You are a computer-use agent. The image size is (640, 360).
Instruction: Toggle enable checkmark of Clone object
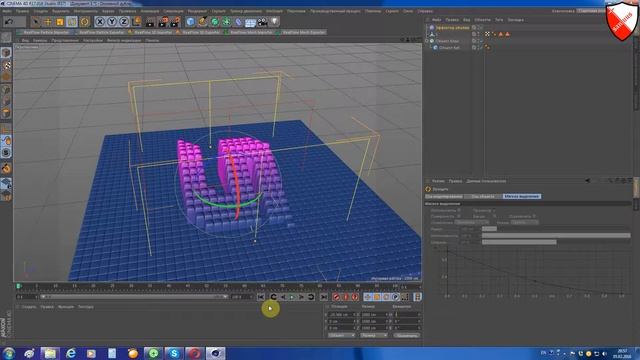click(481, 41)
